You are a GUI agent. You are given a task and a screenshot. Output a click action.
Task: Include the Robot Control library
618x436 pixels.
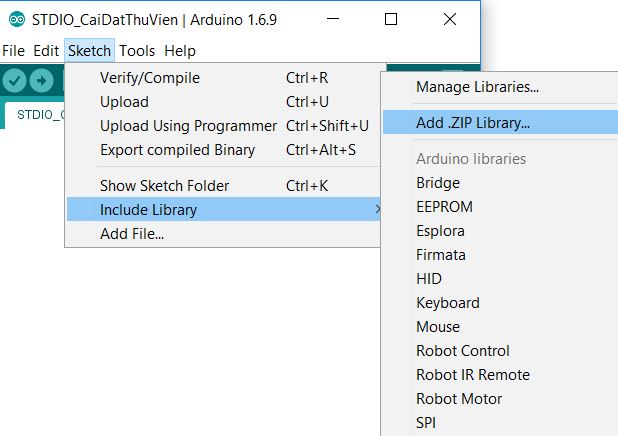click(x=501, y=351)
